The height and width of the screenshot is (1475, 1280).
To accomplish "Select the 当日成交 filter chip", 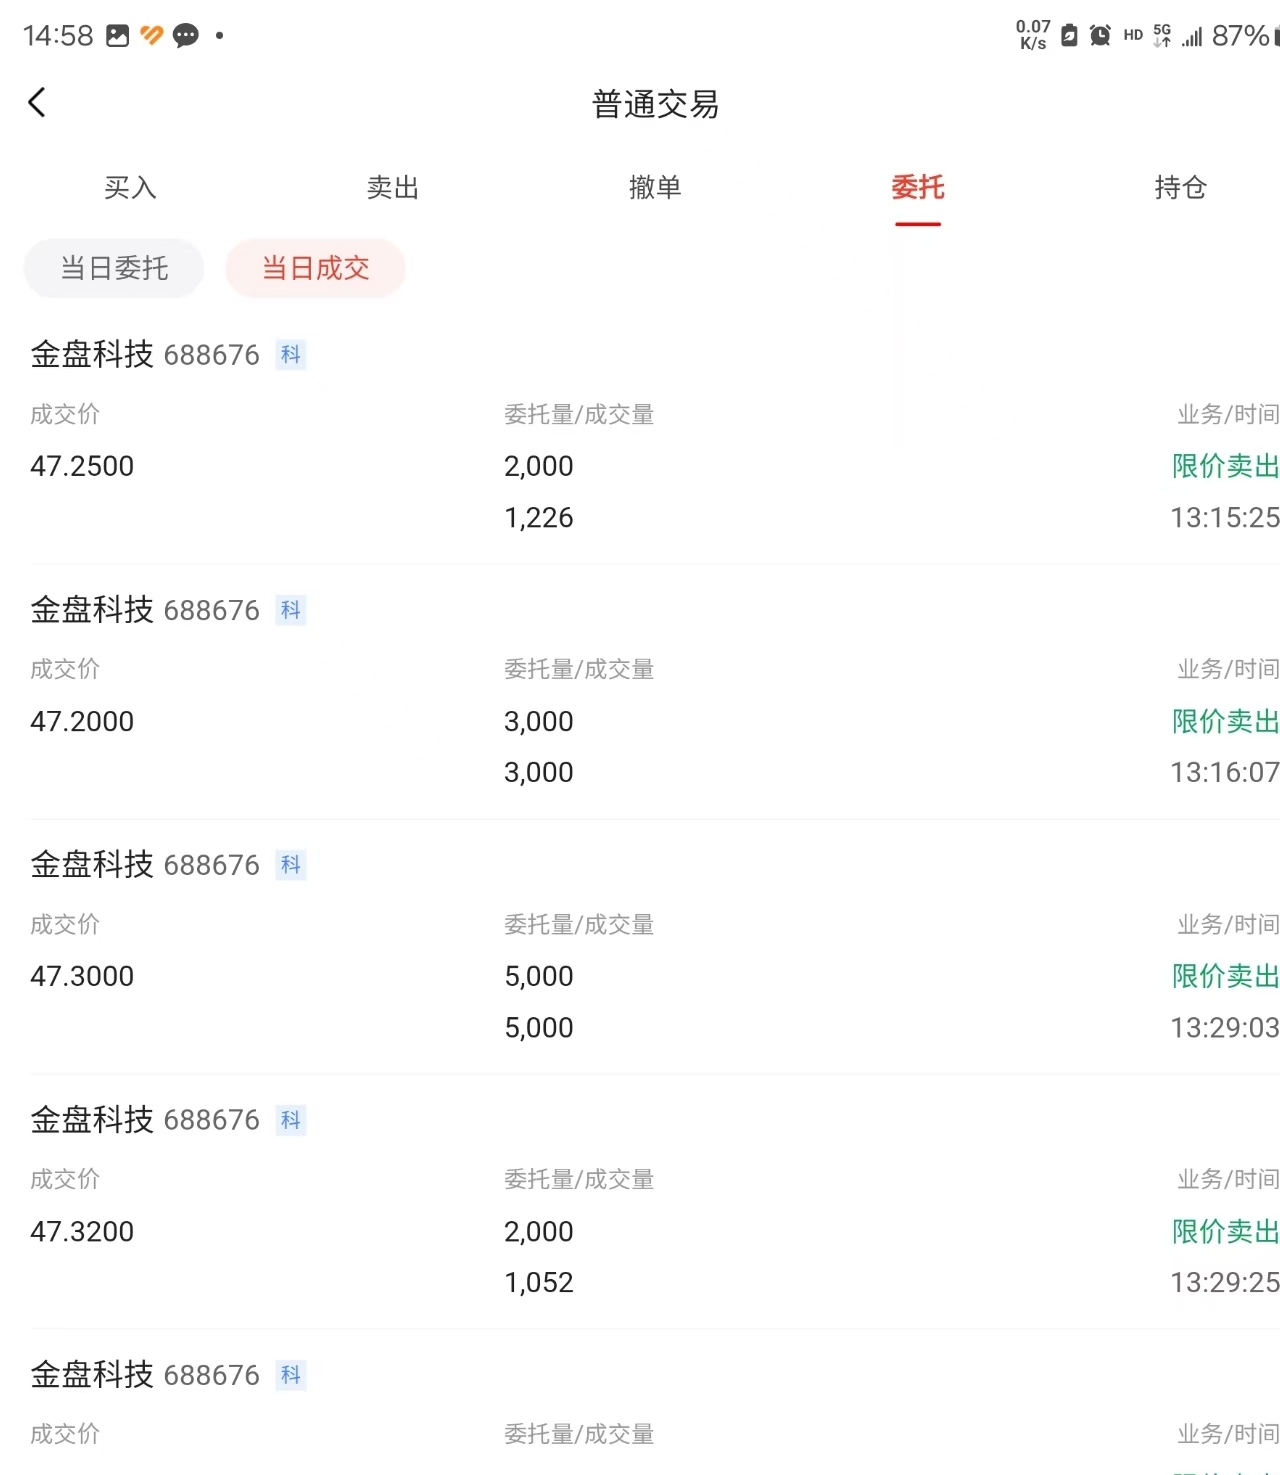I will pyautogui.click(x=315, y=268).
